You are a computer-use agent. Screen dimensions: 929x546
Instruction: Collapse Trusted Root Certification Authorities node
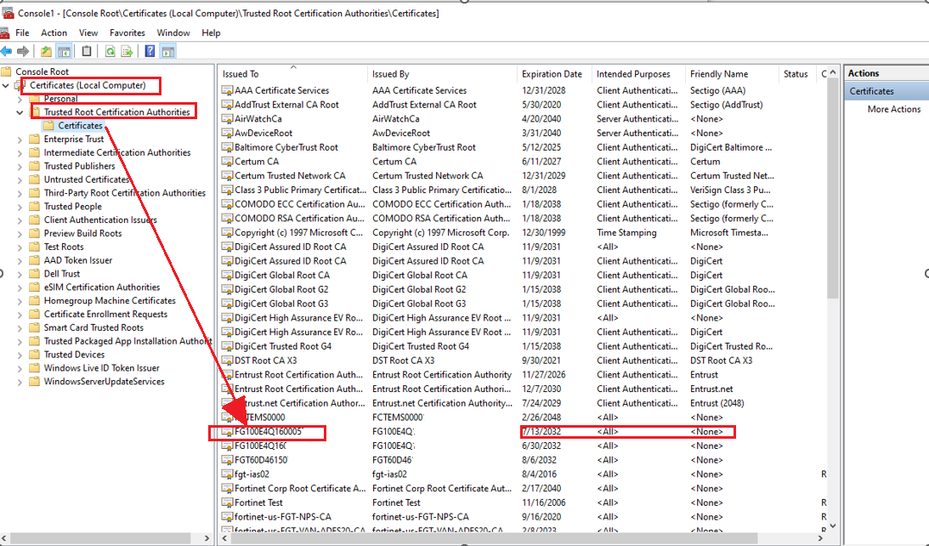(21, 113)
